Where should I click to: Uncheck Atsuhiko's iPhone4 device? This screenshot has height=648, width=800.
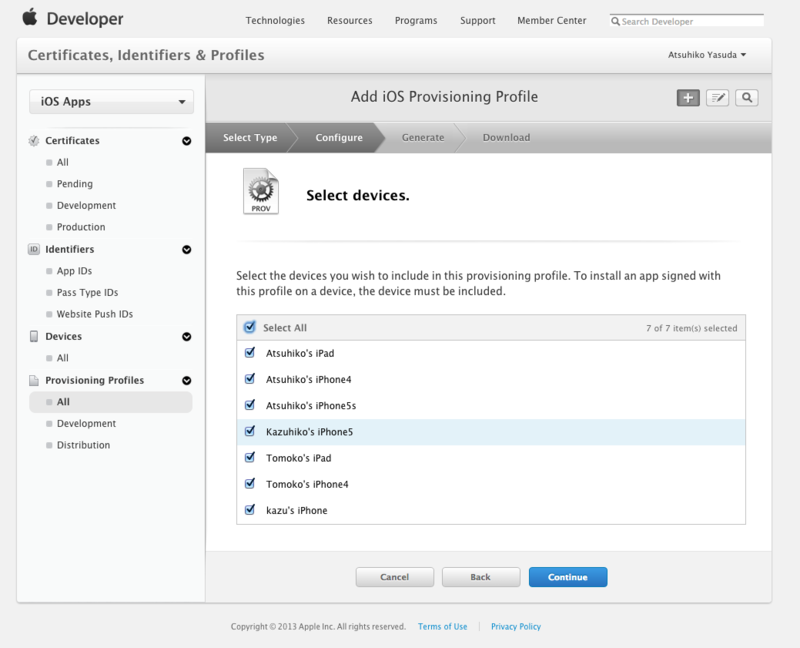[x=249, y=379]
